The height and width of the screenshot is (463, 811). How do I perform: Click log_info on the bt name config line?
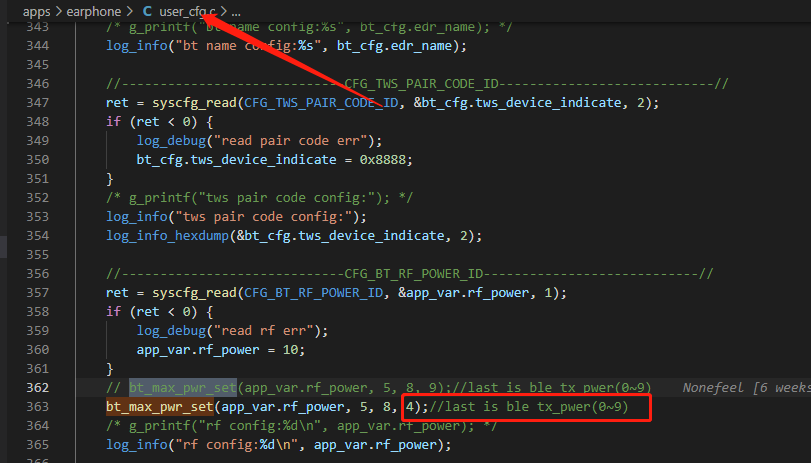137,46
